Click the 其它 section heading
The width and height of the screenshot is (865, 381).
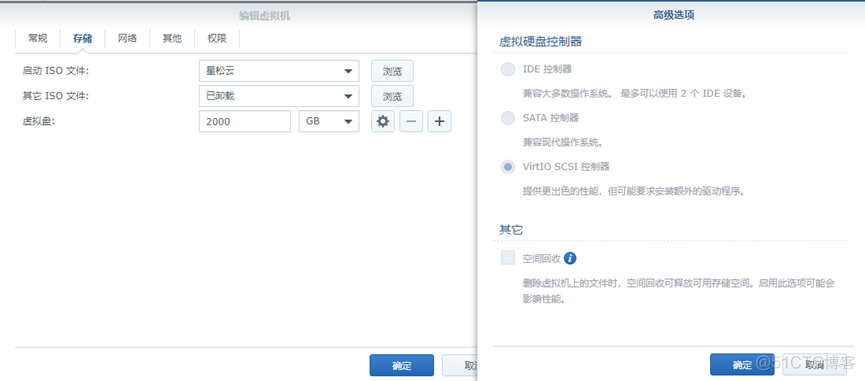(511, 230)
